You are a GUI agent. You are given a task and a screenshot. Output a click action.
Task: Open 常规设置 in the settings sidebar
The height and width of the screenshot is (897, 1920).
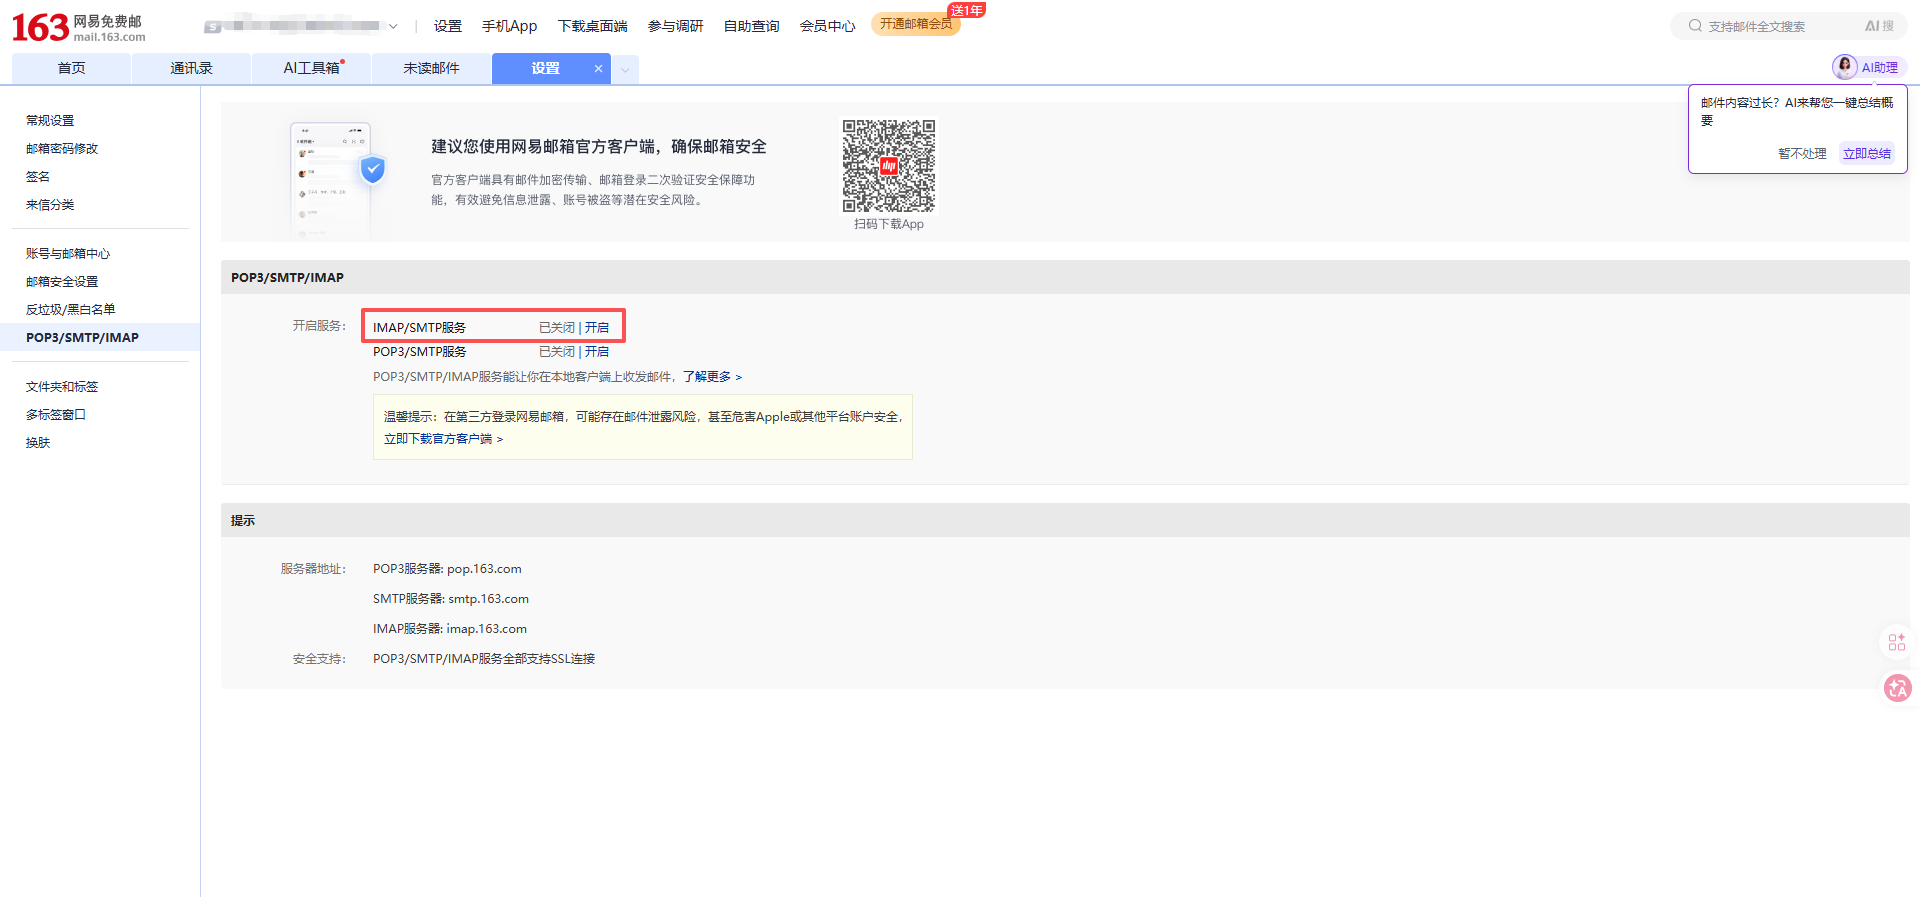click(x=50, y=120)
